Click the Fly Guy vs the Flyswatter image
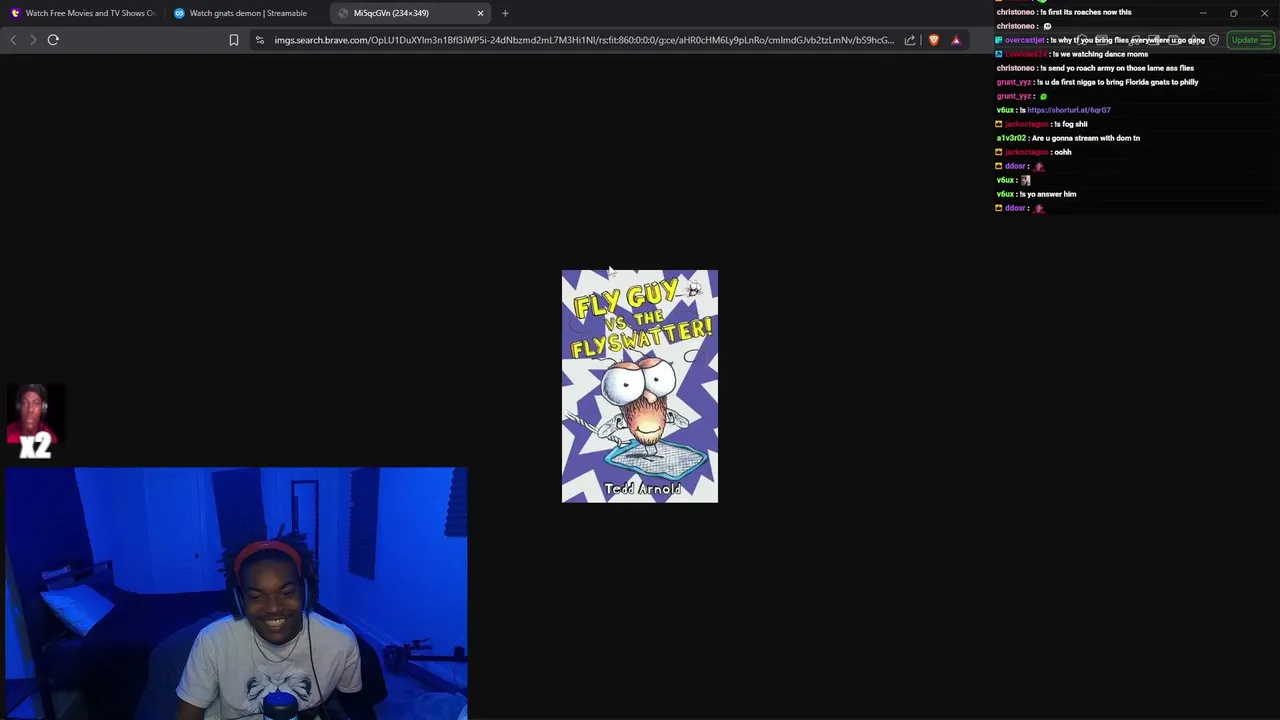 (x=640, y=386)
